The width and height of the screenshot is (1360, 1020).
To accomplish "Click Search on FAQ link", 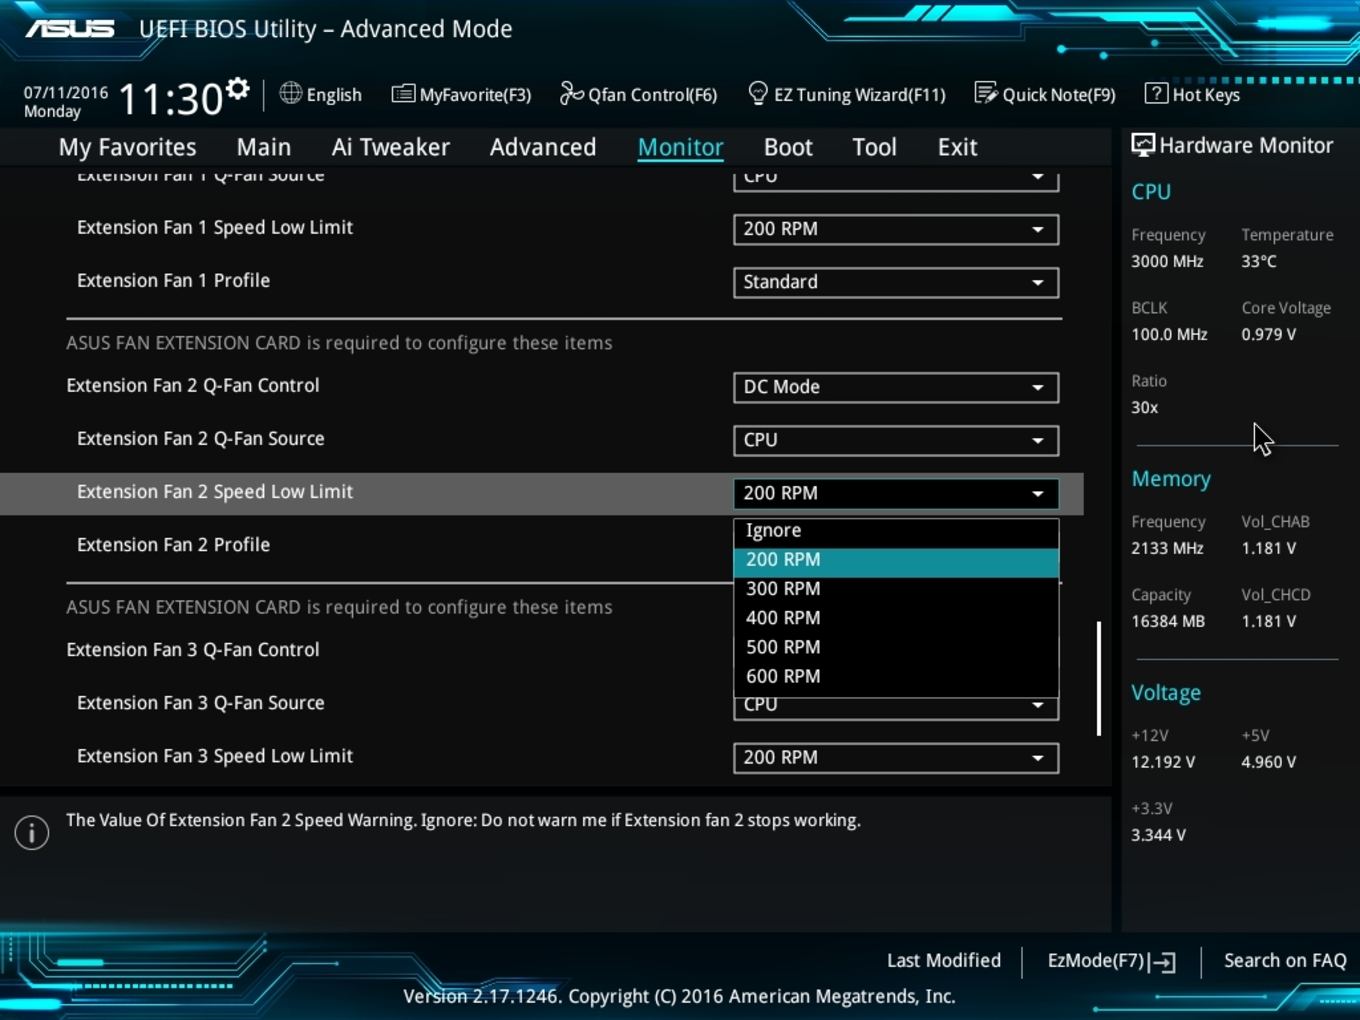I will click(x=1285, y=960).
